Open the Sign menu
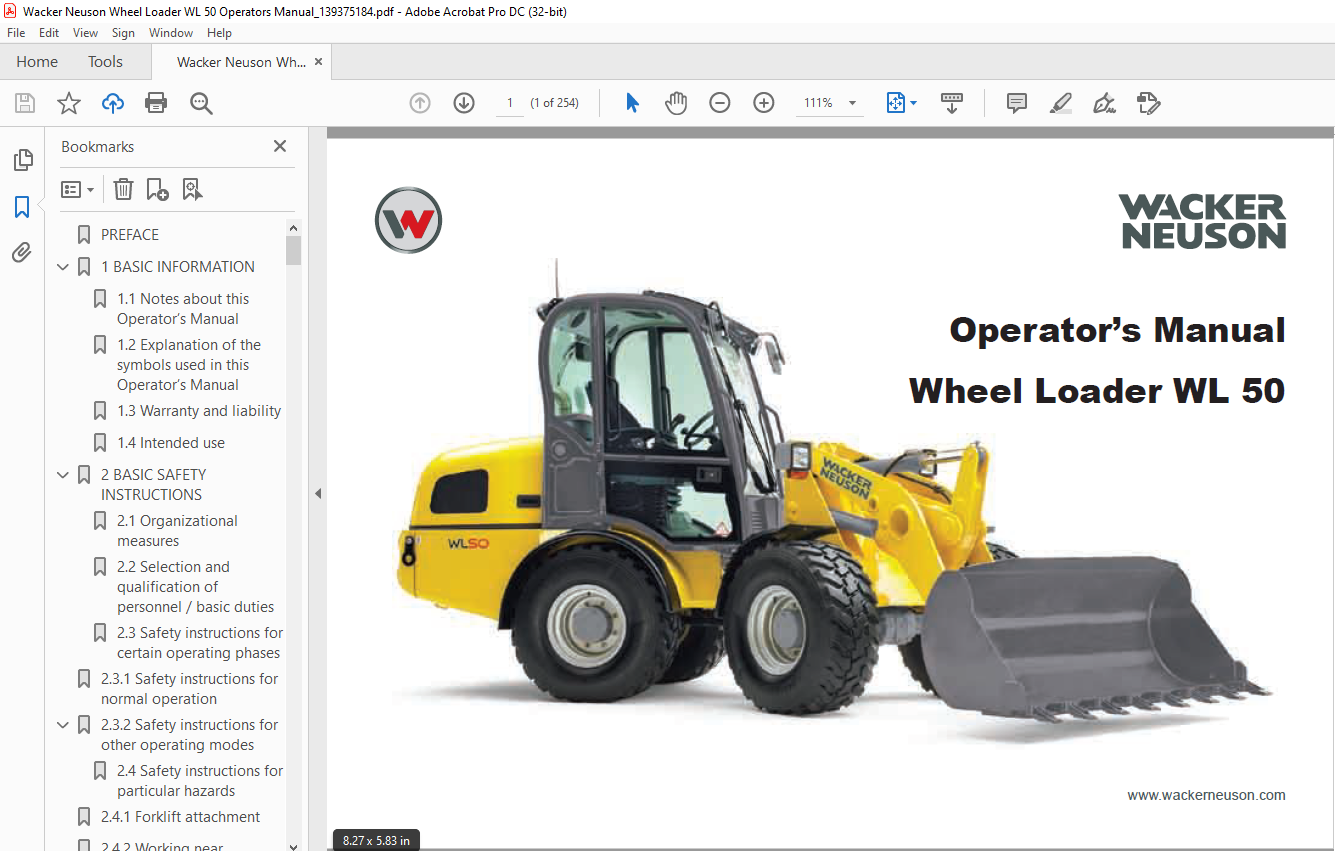1335x851 pixels. [123, 33]
